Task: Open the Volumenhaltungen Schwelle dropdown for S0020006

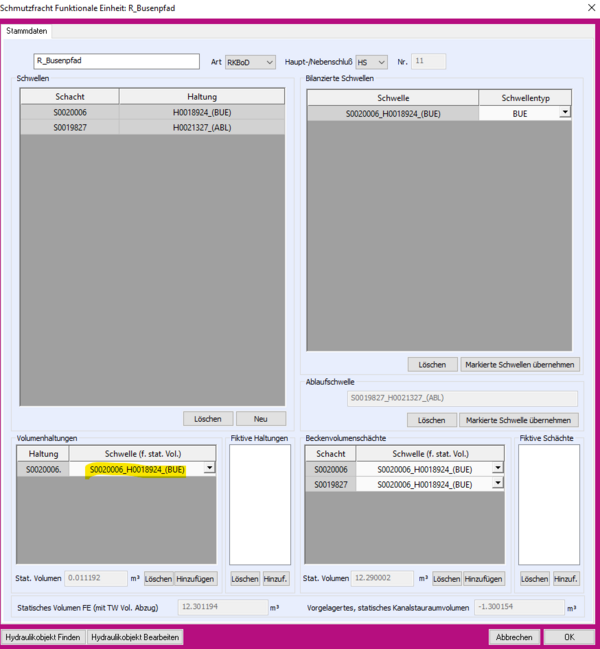Action: pyautogui.click(x=208, y=468)
